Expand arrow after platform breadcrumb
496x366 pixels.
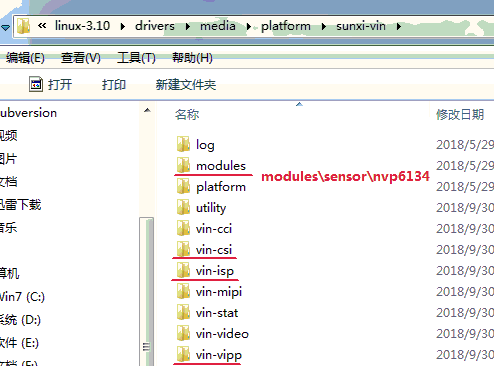(x=323, y=26)
